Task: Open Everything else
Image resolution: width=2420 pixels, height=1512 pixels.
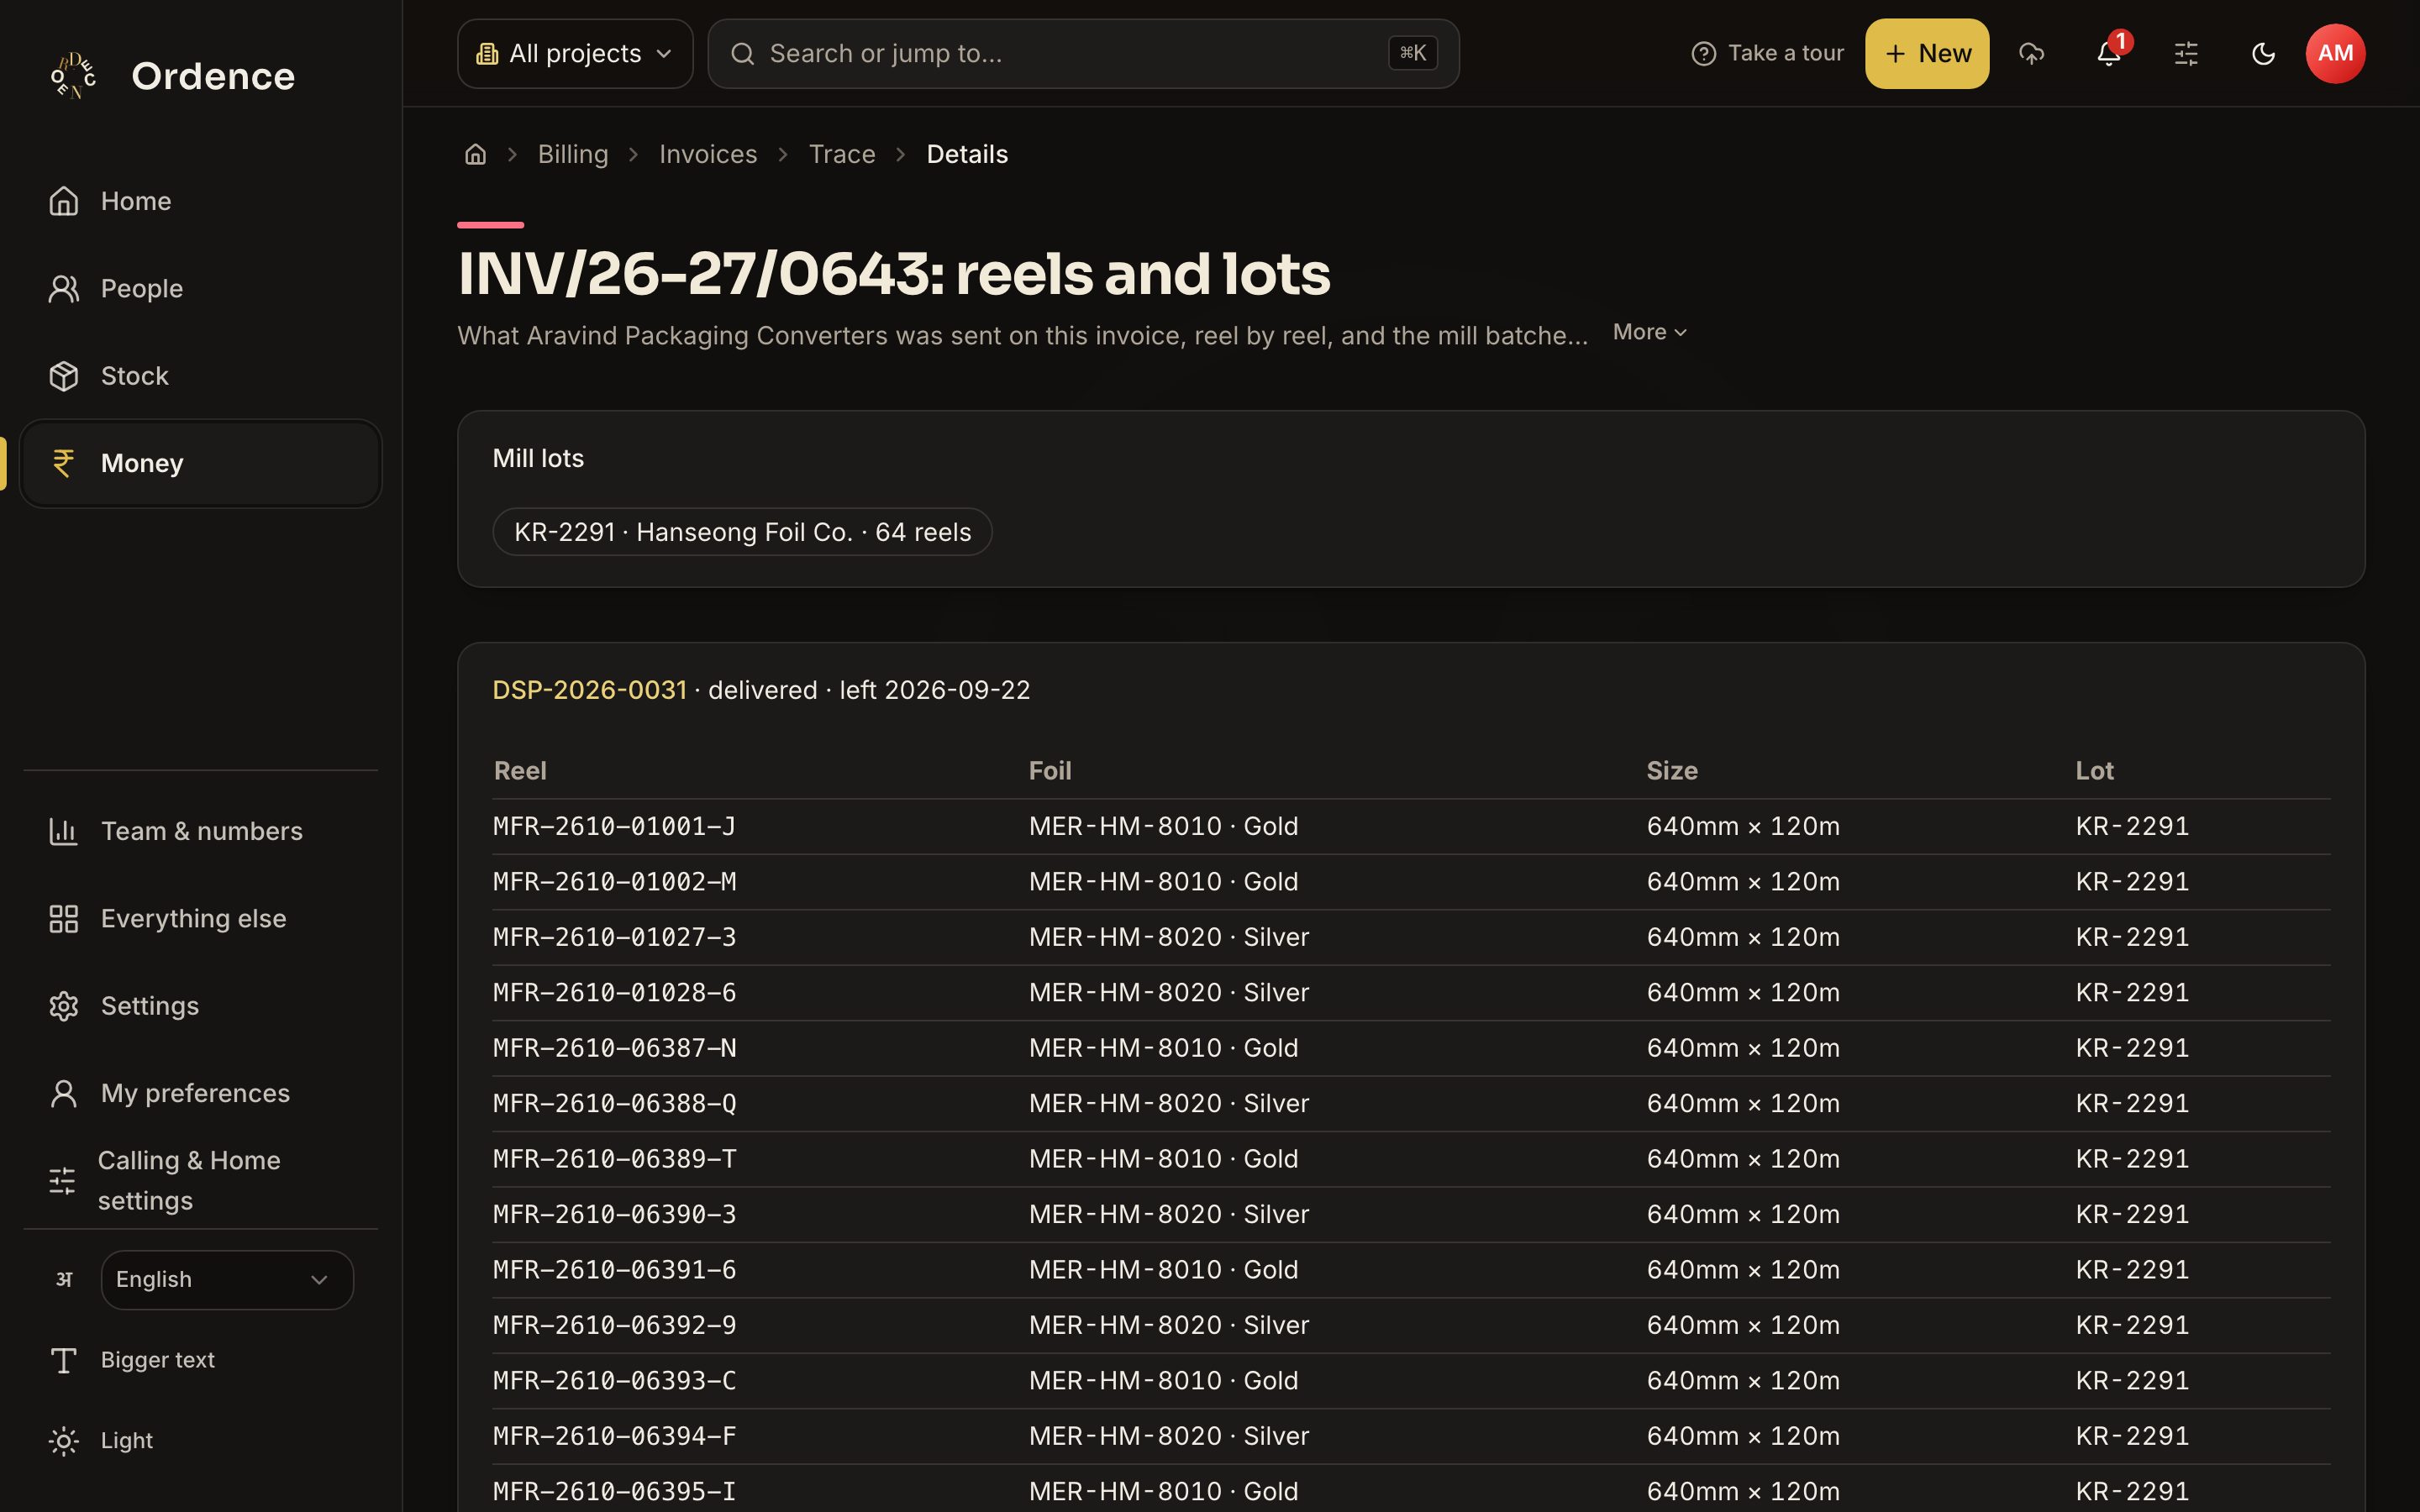Action: [200, 918]
